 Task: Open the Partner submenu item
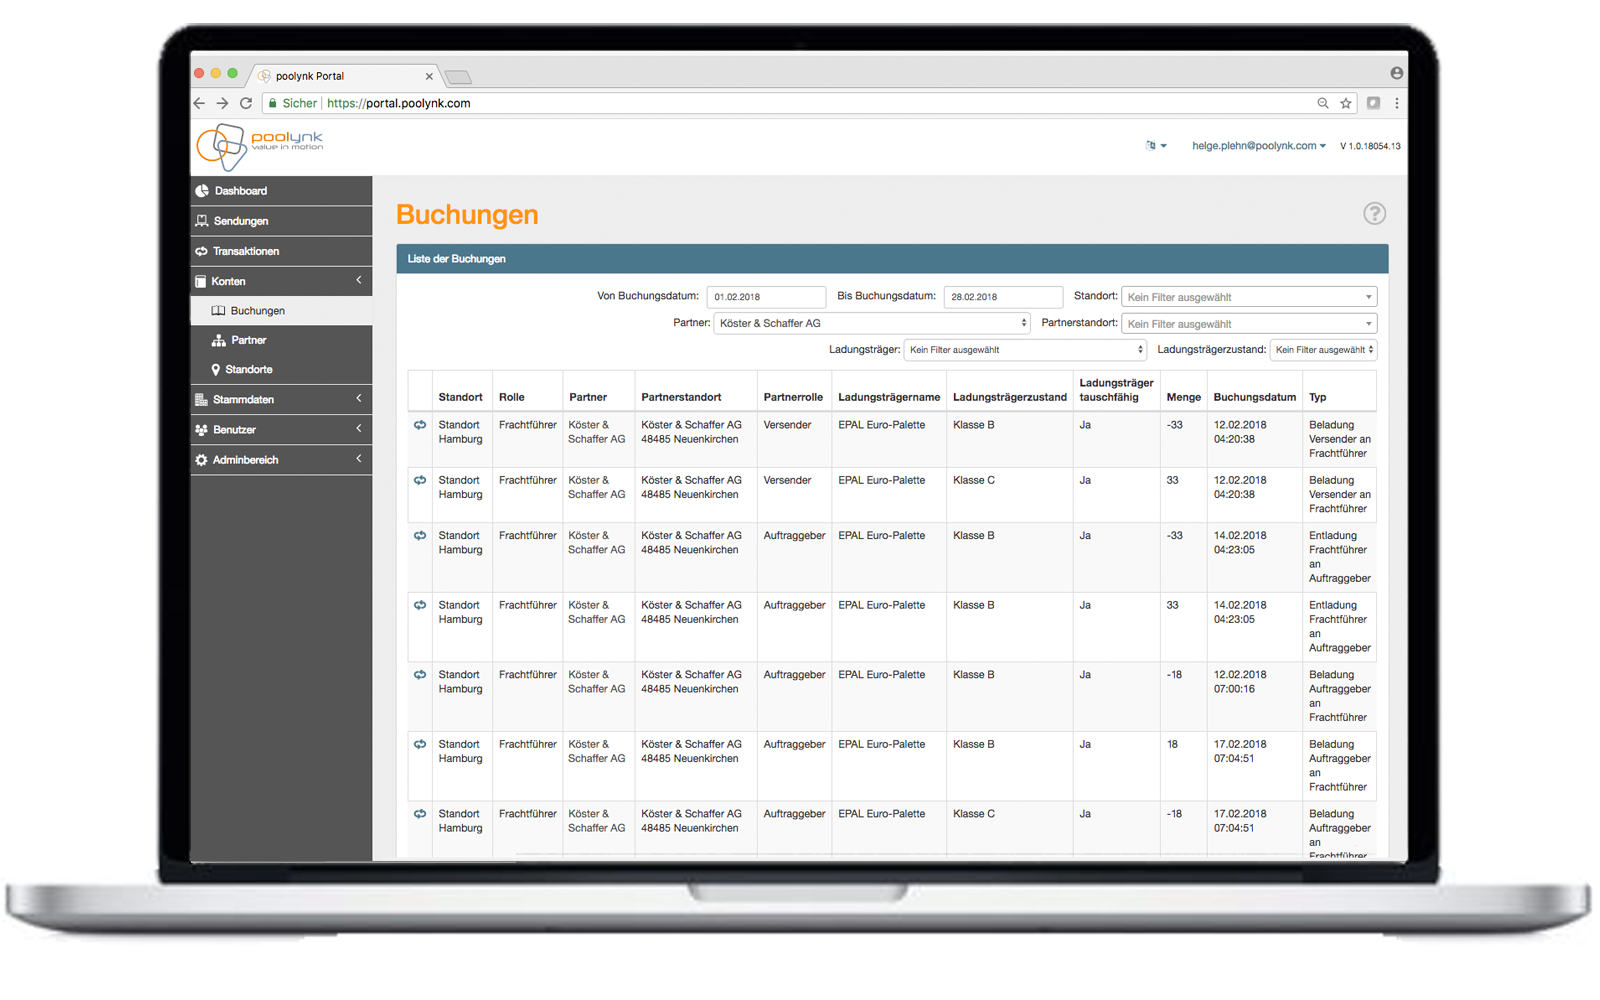(281, 340)
